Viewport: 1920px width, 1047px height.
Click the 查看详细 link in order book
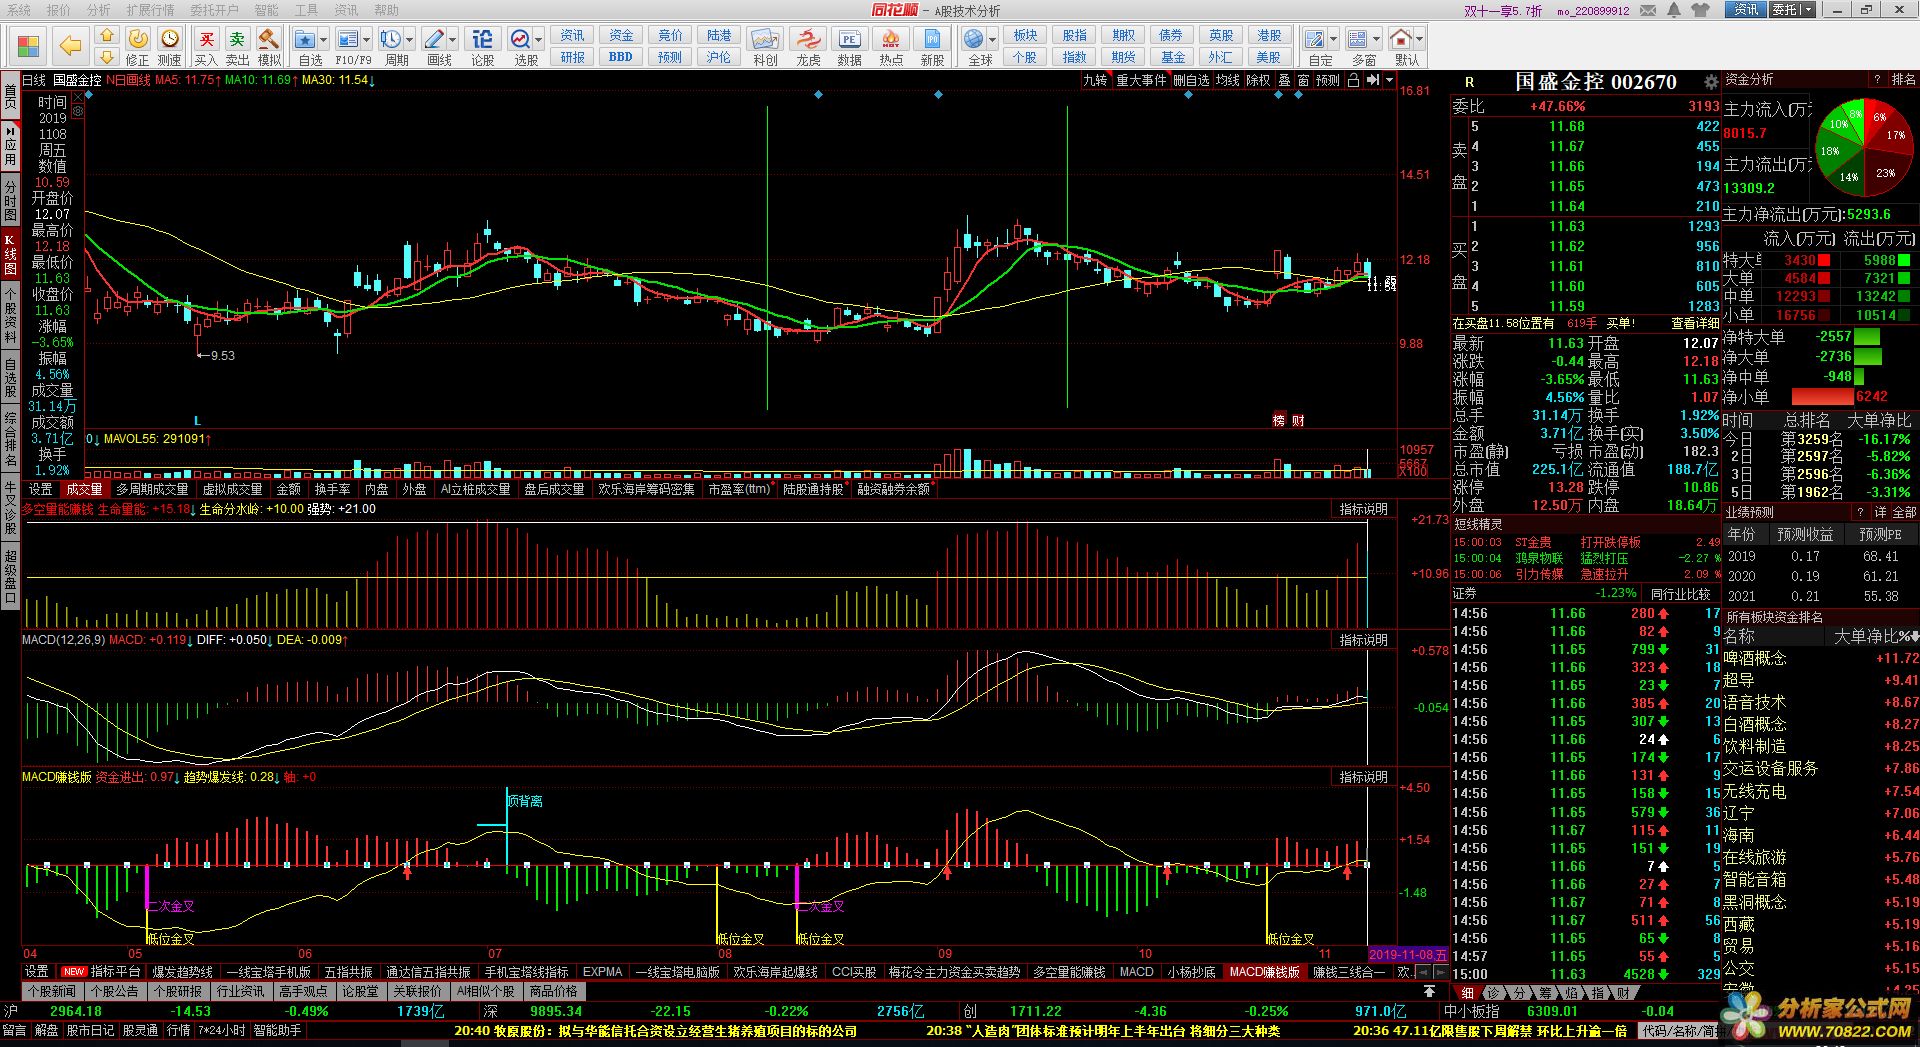click(x=1695, y=323)
